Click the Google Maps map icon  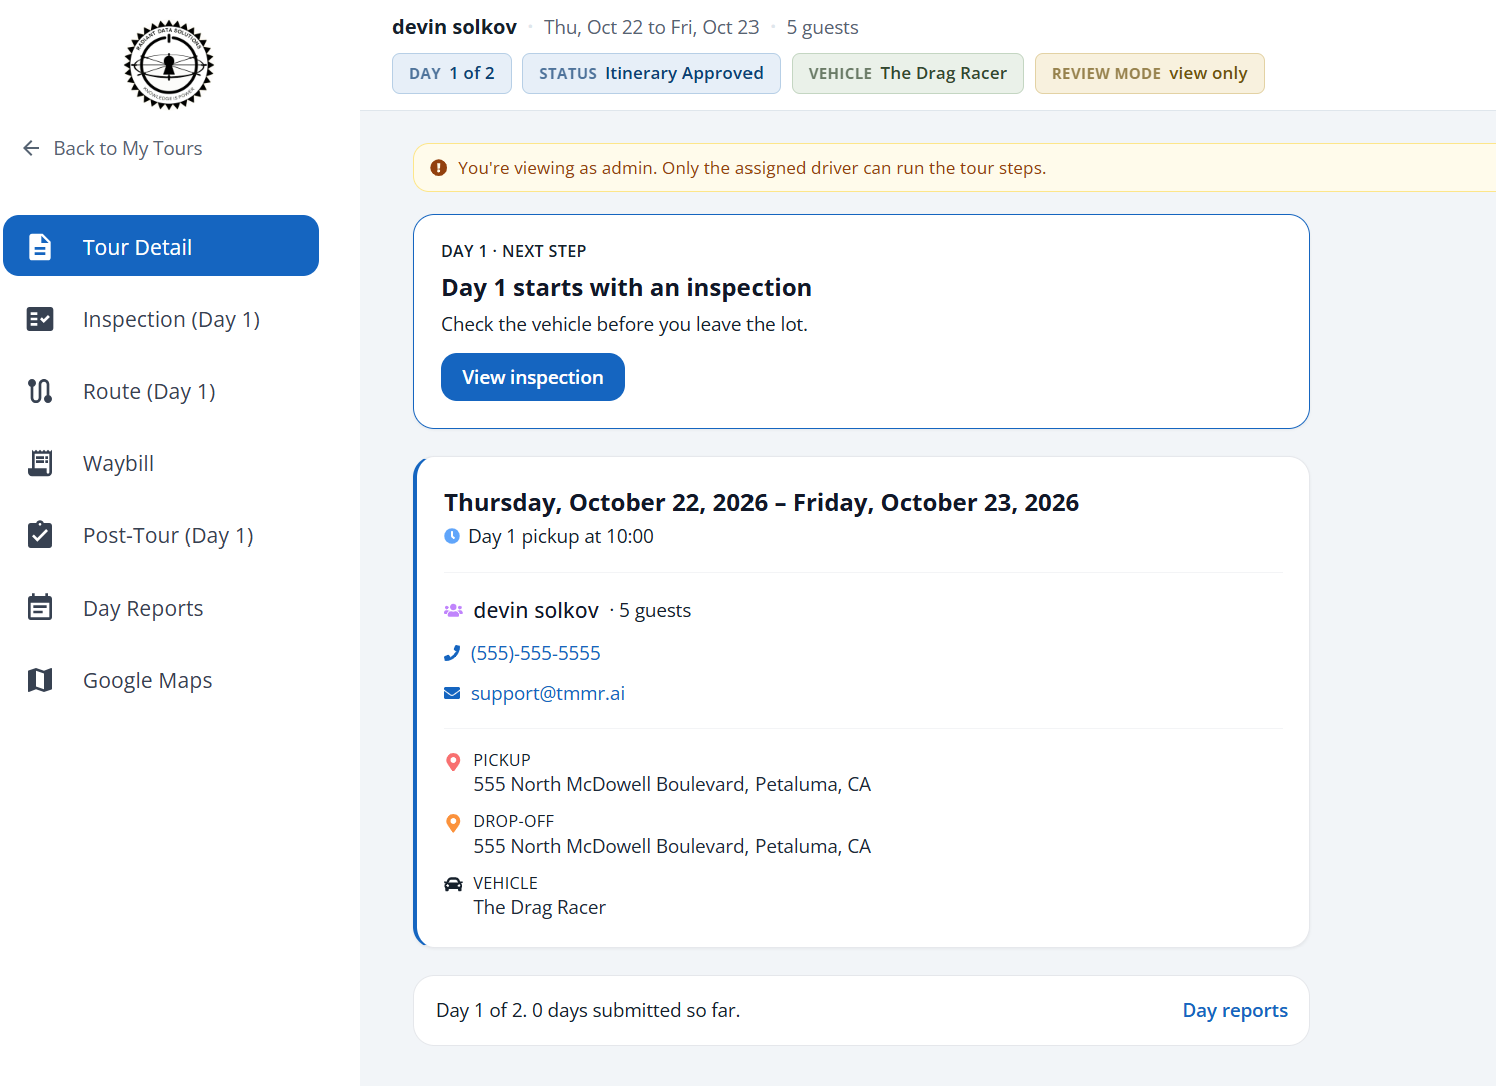40,680
